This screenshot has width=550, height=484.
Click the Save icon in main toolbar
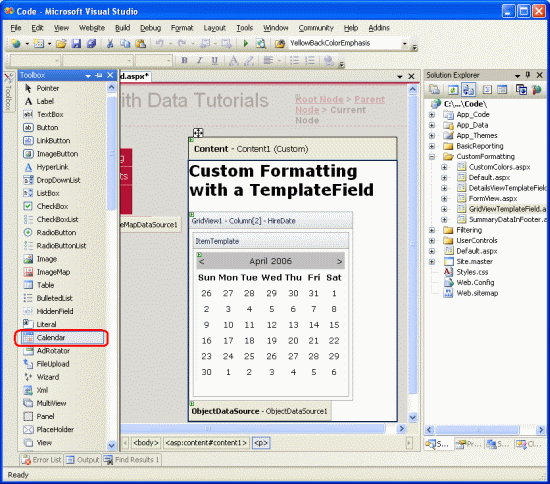[76, 43]
